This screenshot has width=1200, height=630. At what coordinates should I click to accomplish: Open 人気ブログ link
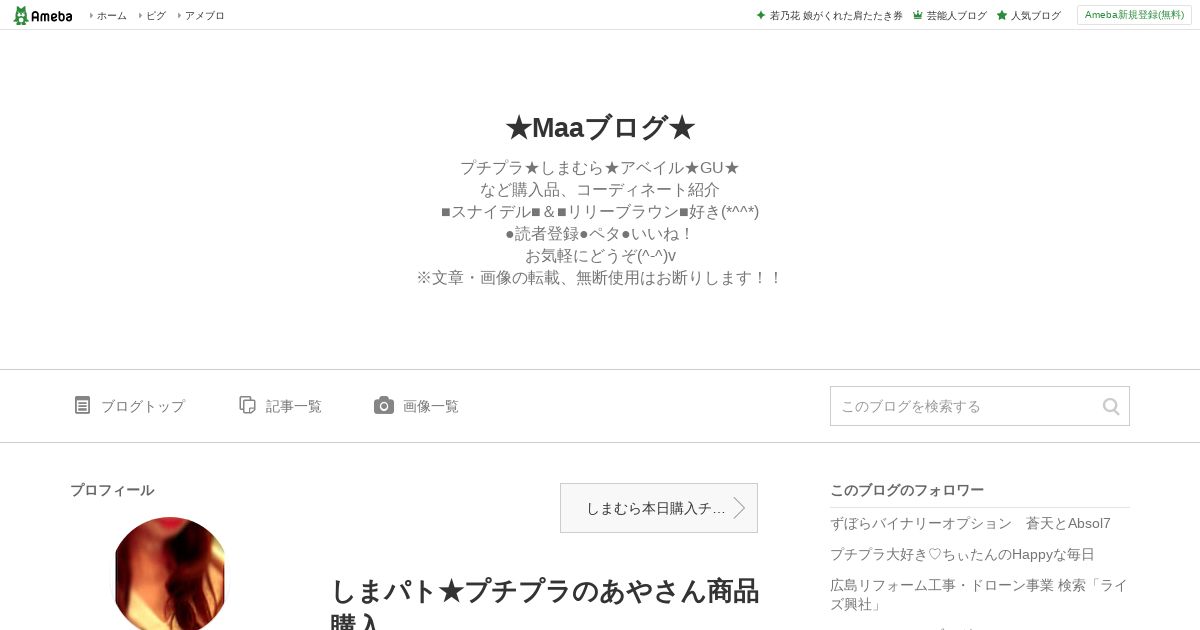(x=1035, y=16)
